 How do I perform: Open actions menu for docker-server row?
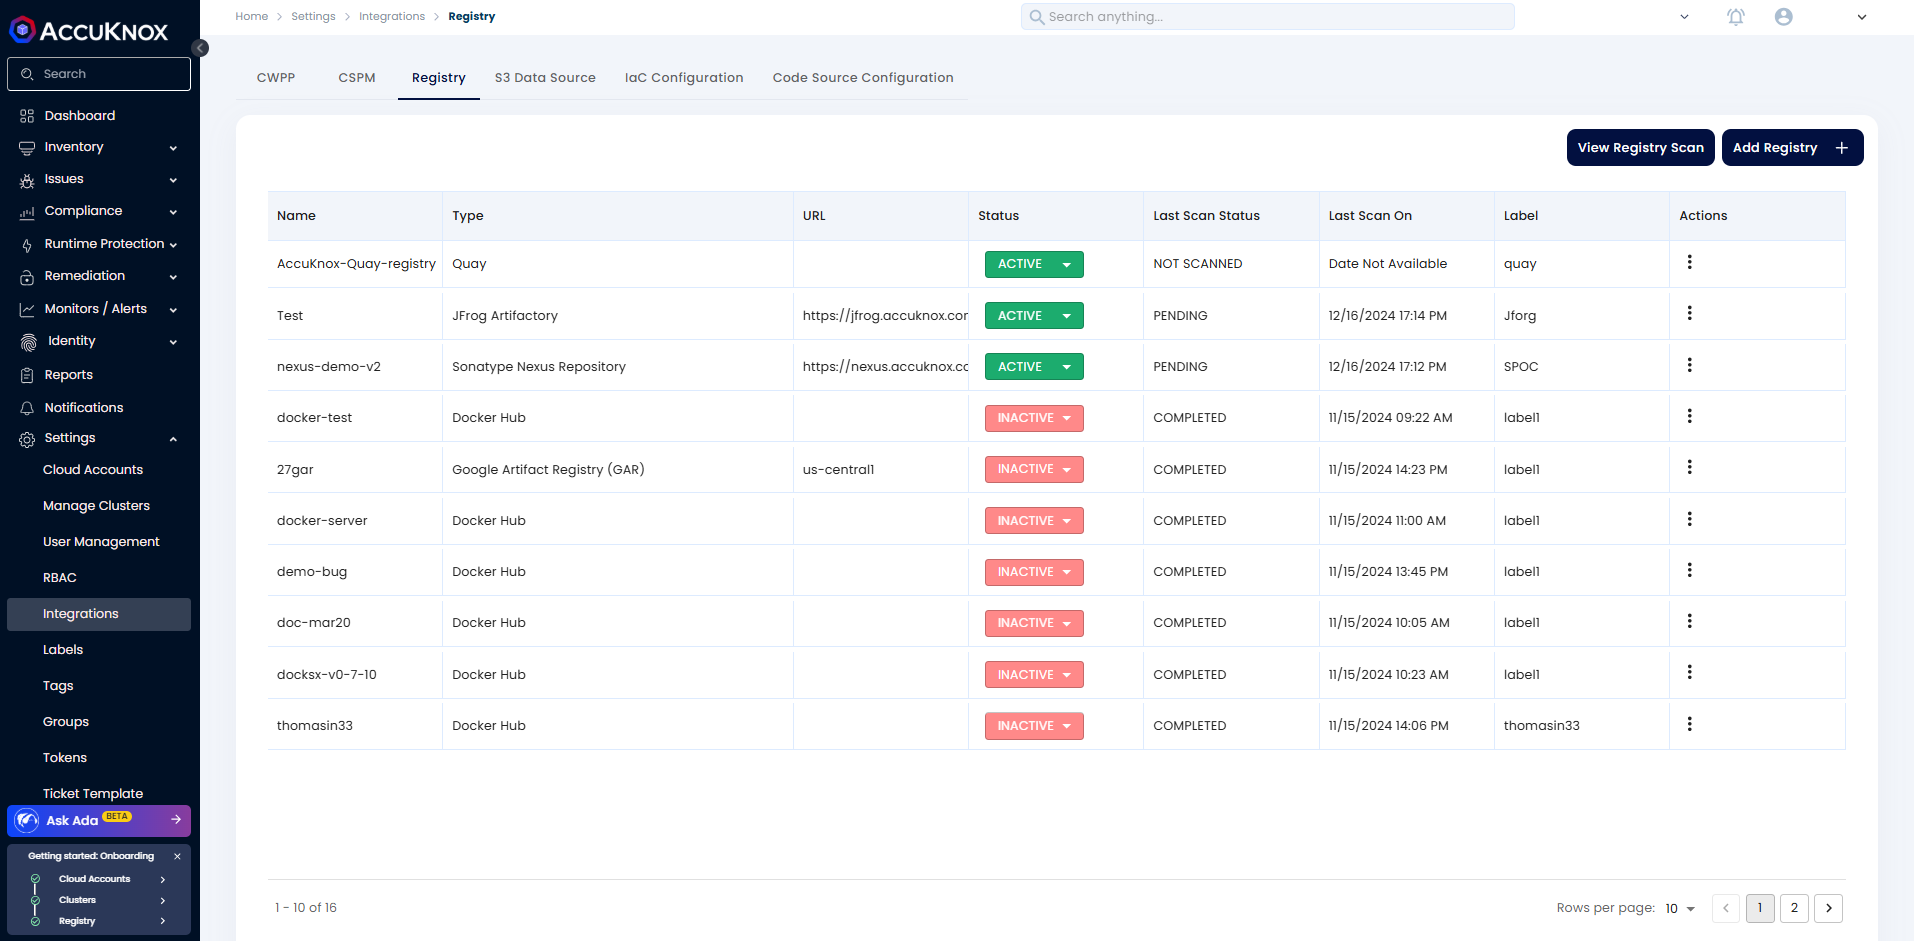[x=1689, y=519]
